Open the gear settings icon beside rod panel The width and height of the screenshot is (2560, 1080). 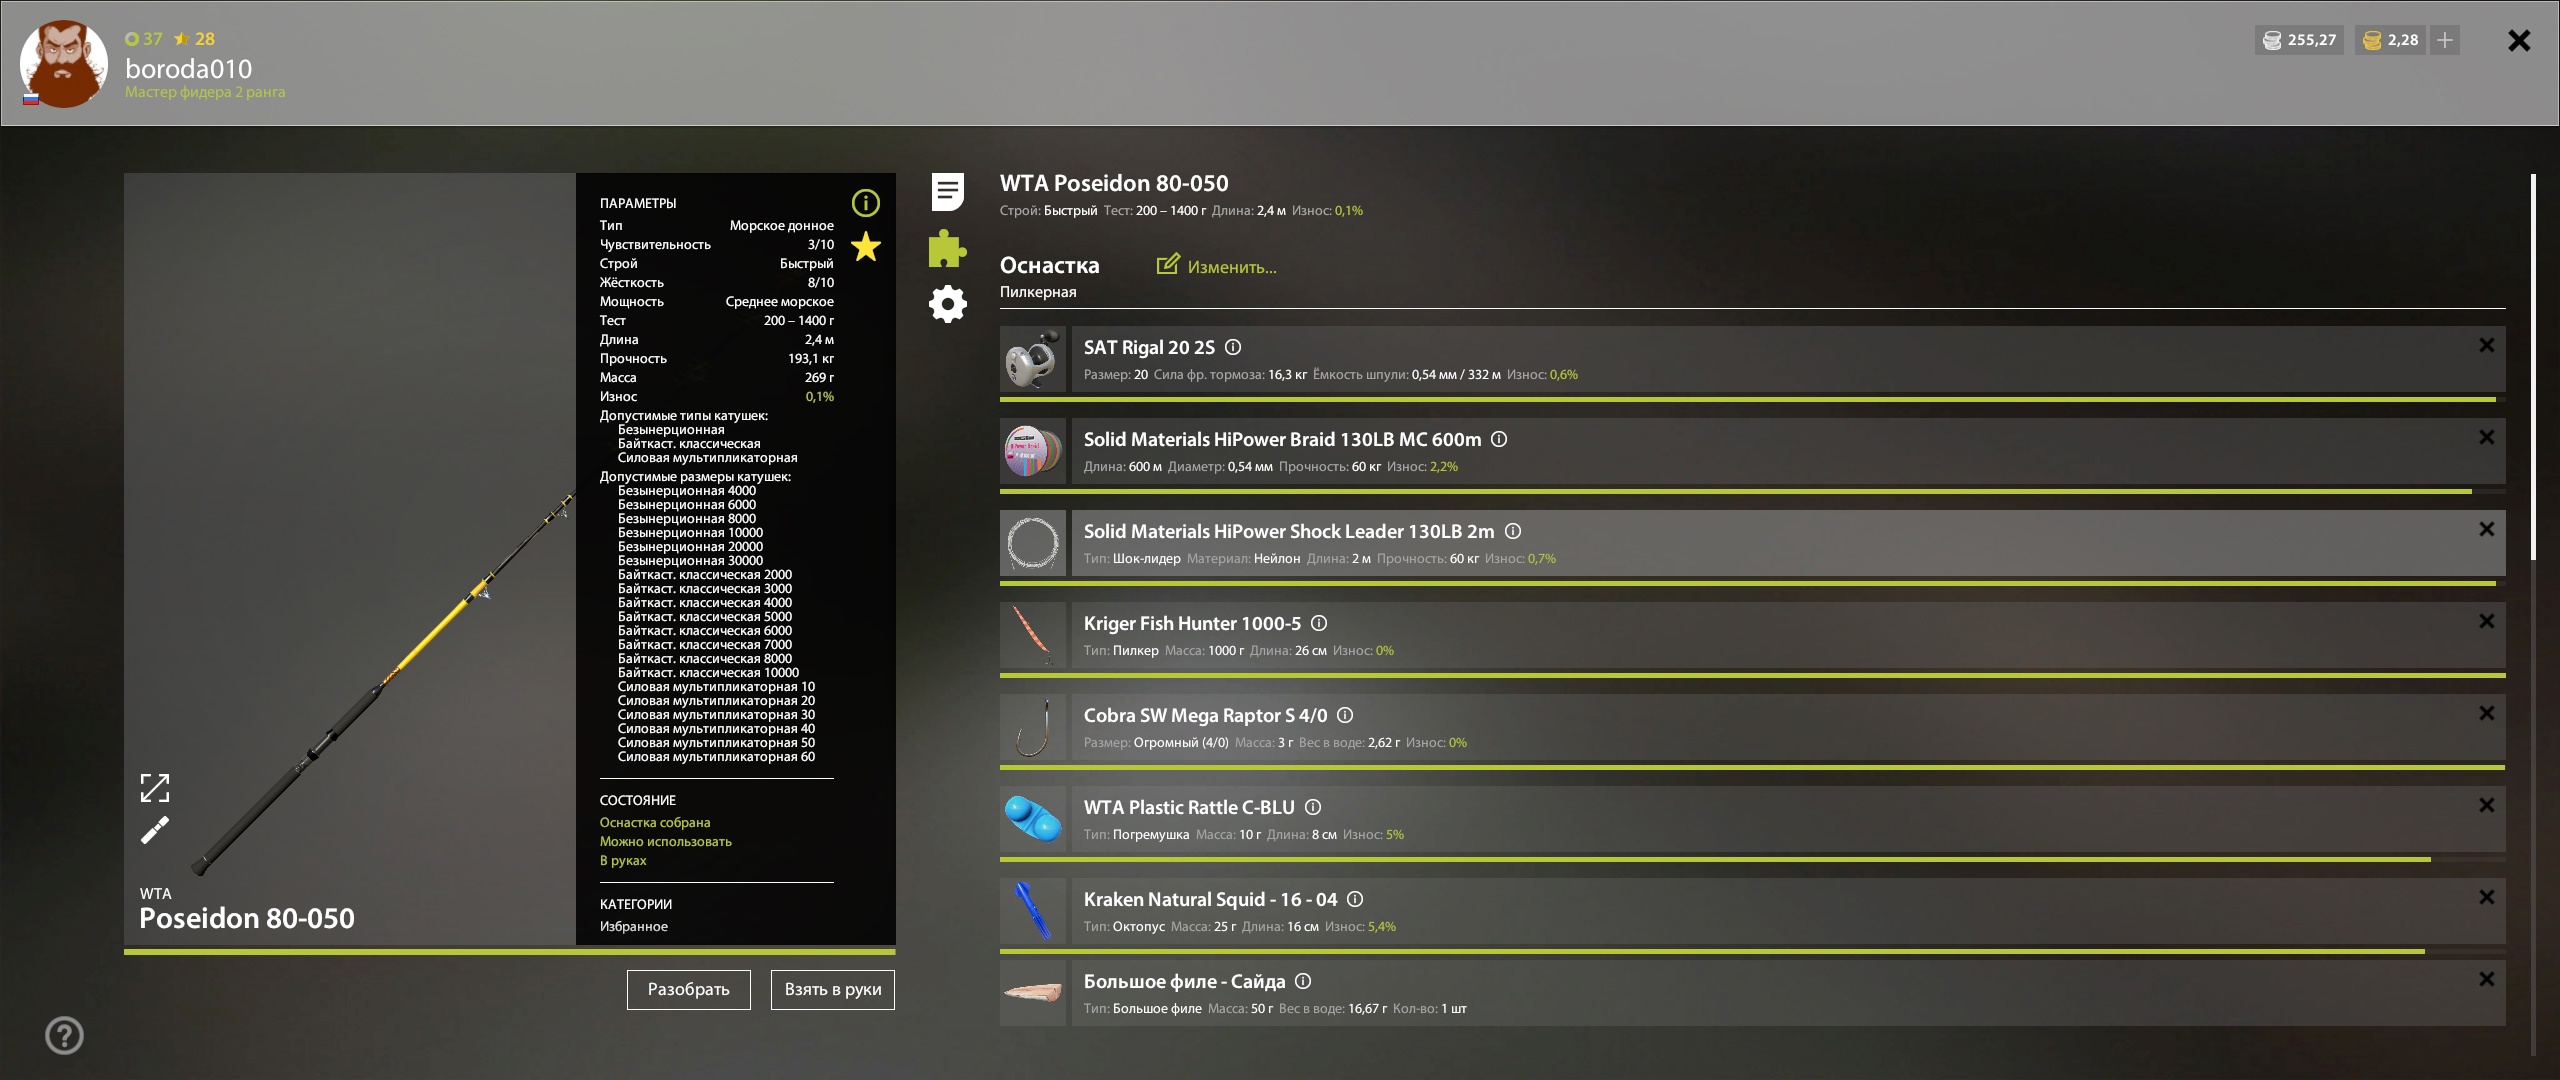(947, 304)
